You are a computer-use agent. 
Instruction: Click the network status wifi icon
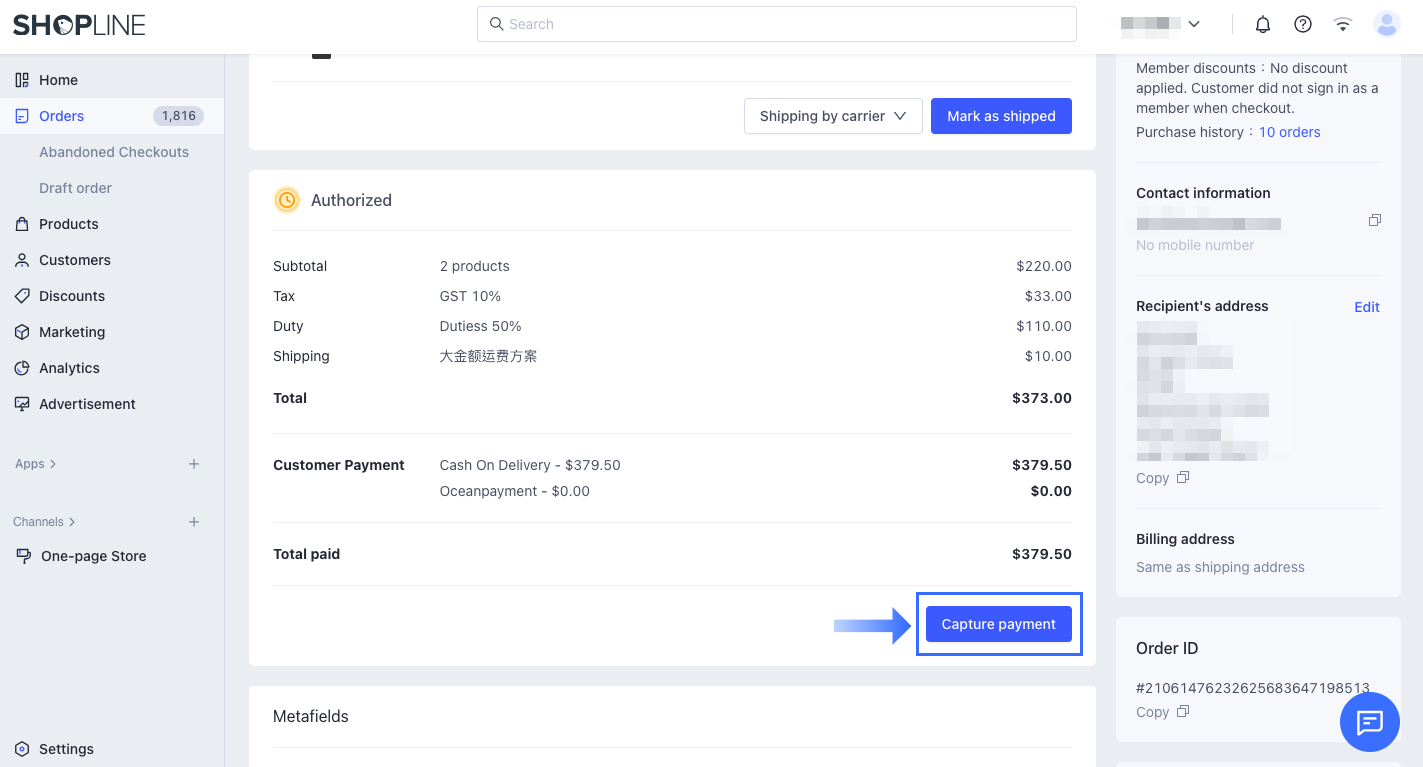(1343, 24)
